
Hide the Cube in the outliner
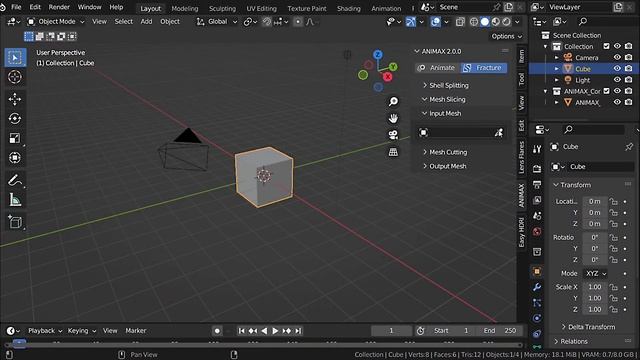617,69
